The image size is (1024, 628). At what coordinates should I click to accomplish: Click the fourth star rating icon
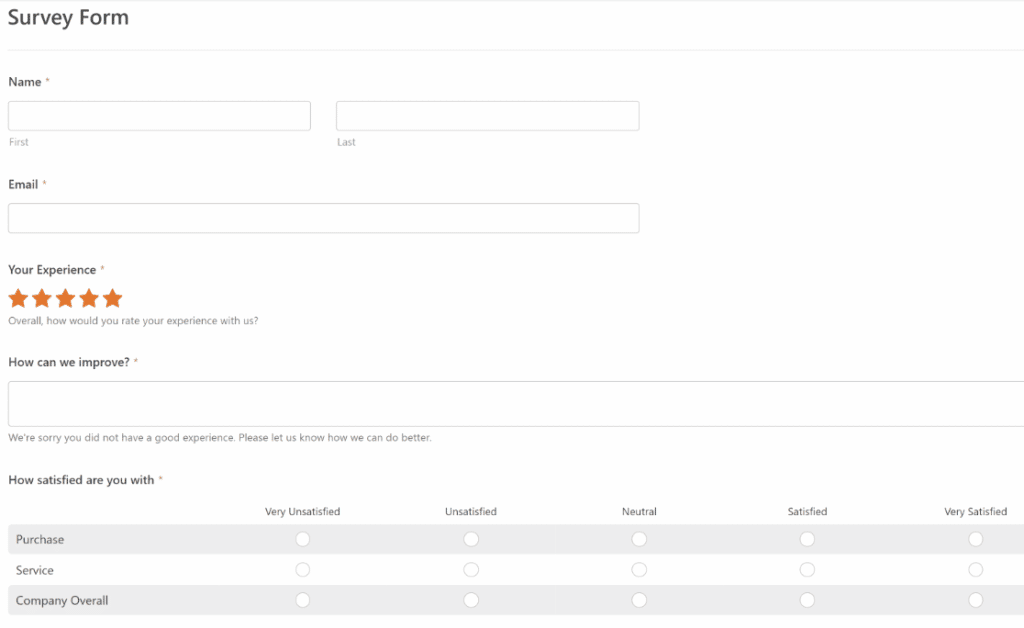pos(88,297)
